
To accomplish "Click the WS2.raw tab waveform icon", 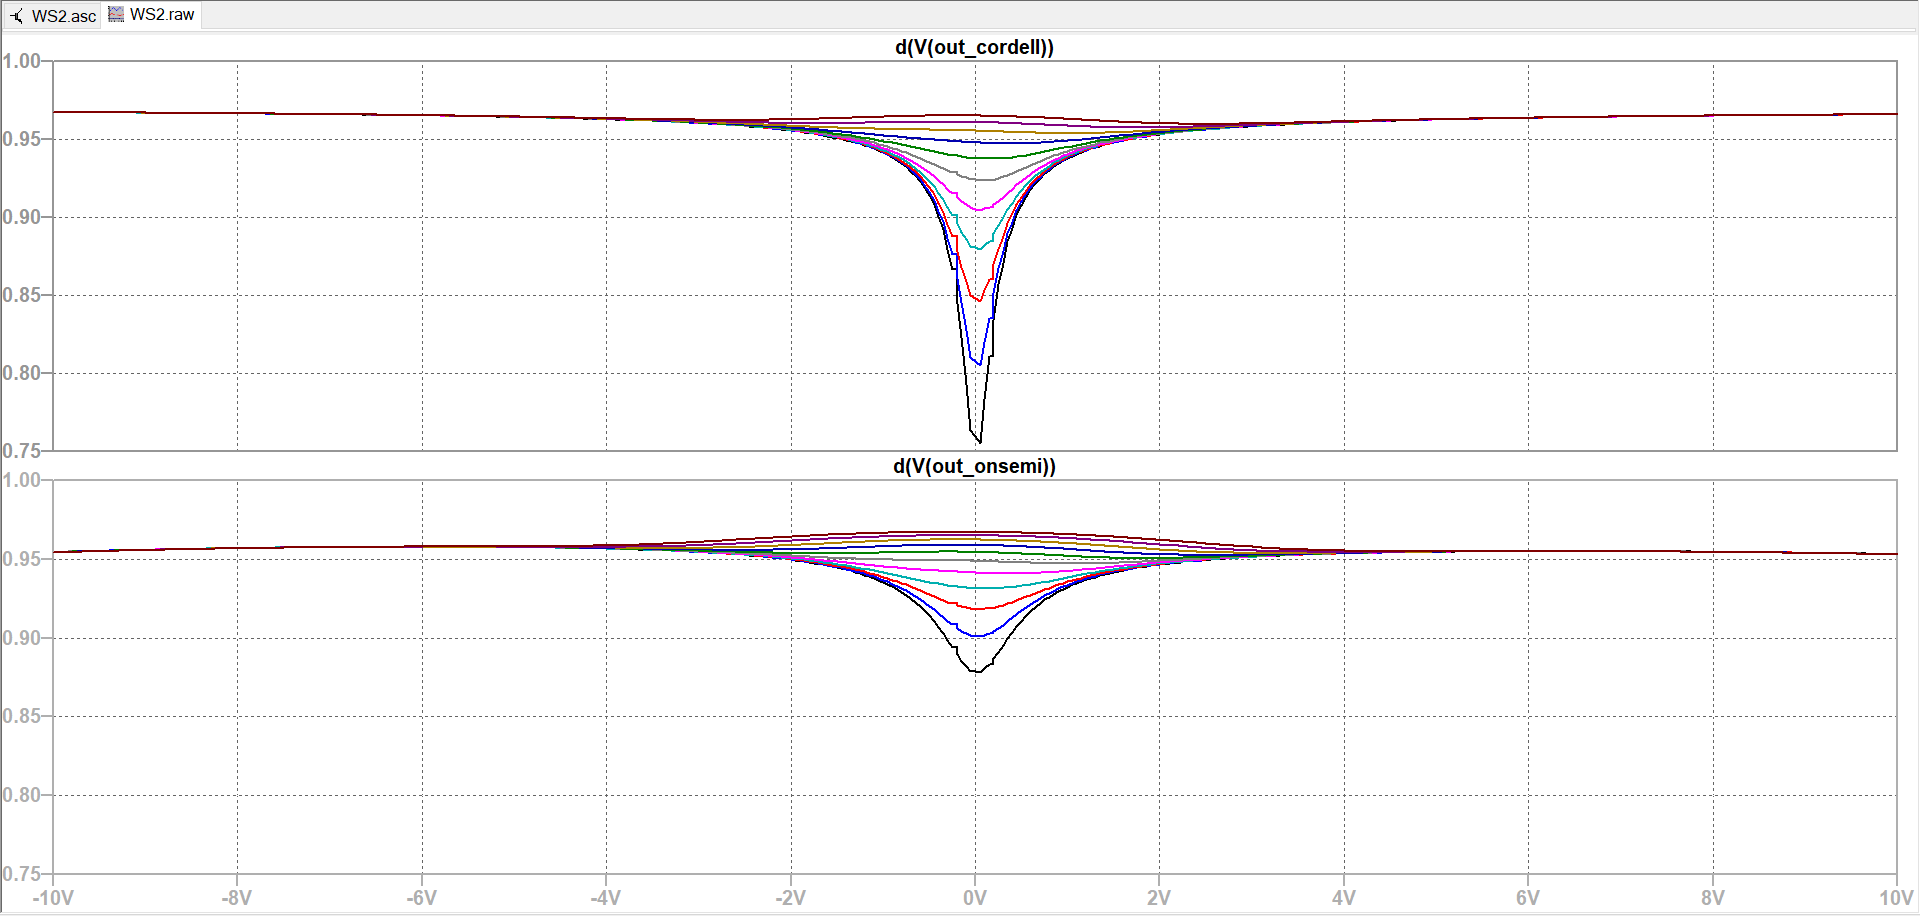I will coord(116,14).
